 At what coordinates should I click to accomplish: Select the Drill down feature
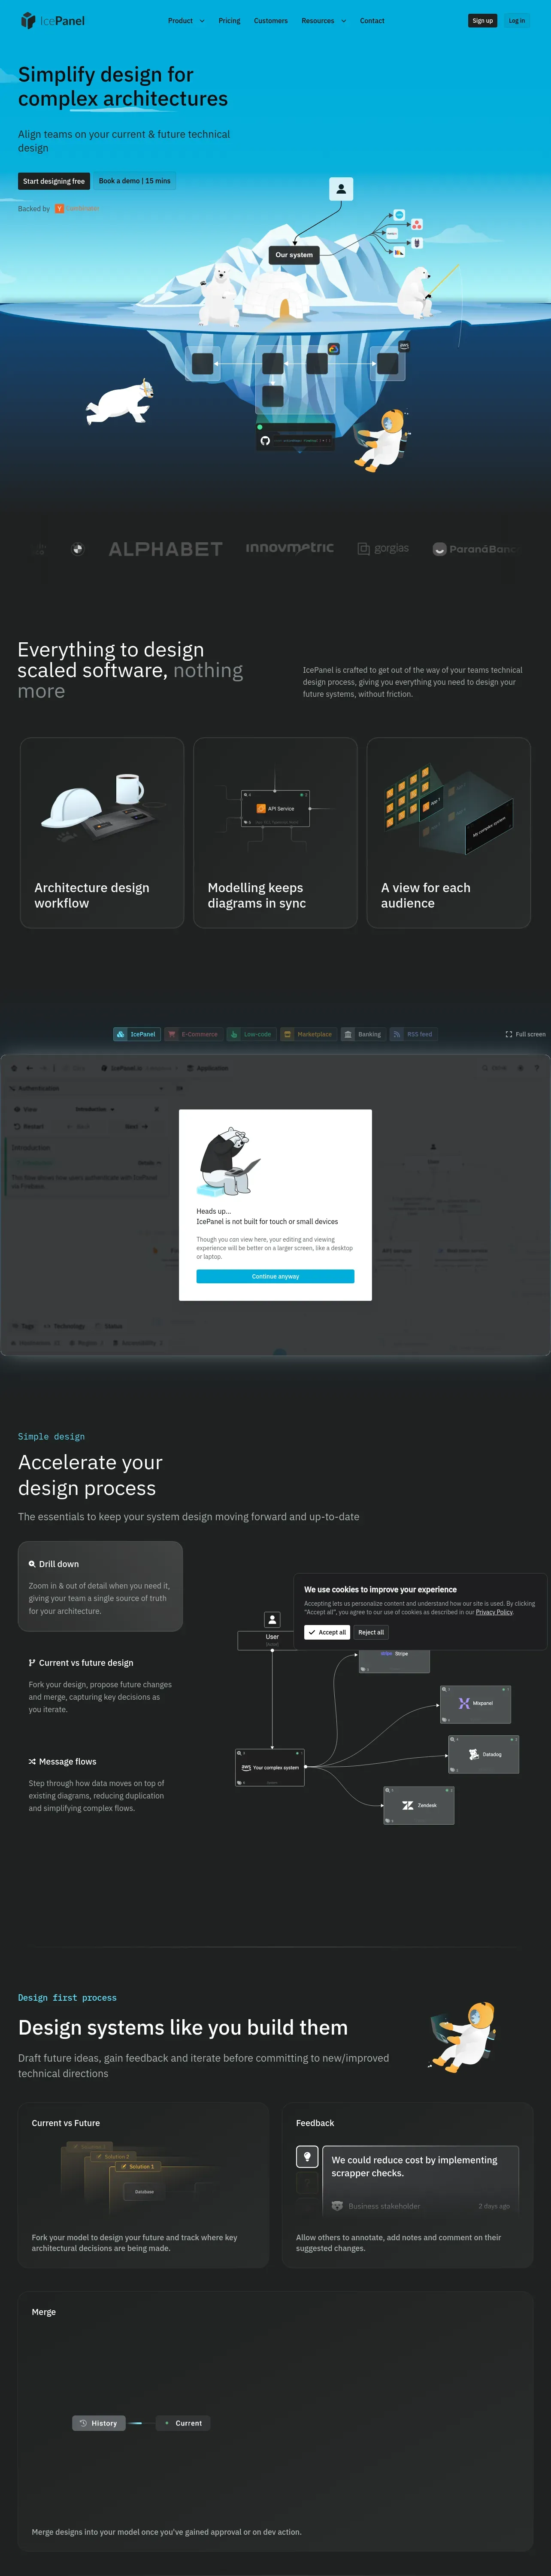(100, 1586)
